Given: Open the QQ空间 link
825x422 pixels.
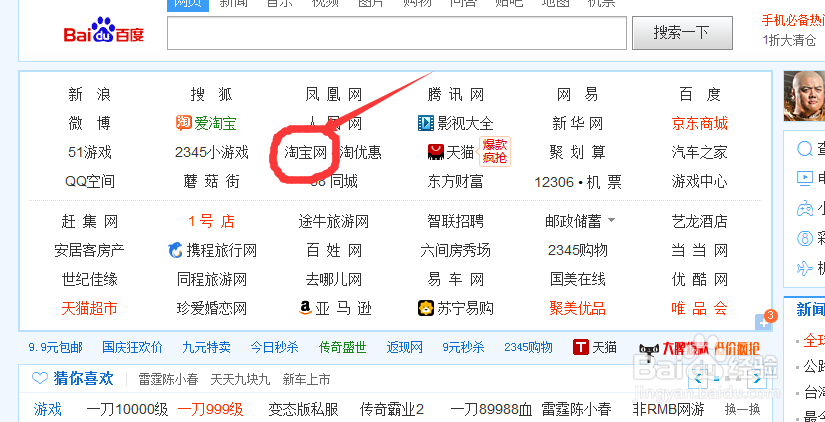Looking at the screenshot, I should click(89, 182).
